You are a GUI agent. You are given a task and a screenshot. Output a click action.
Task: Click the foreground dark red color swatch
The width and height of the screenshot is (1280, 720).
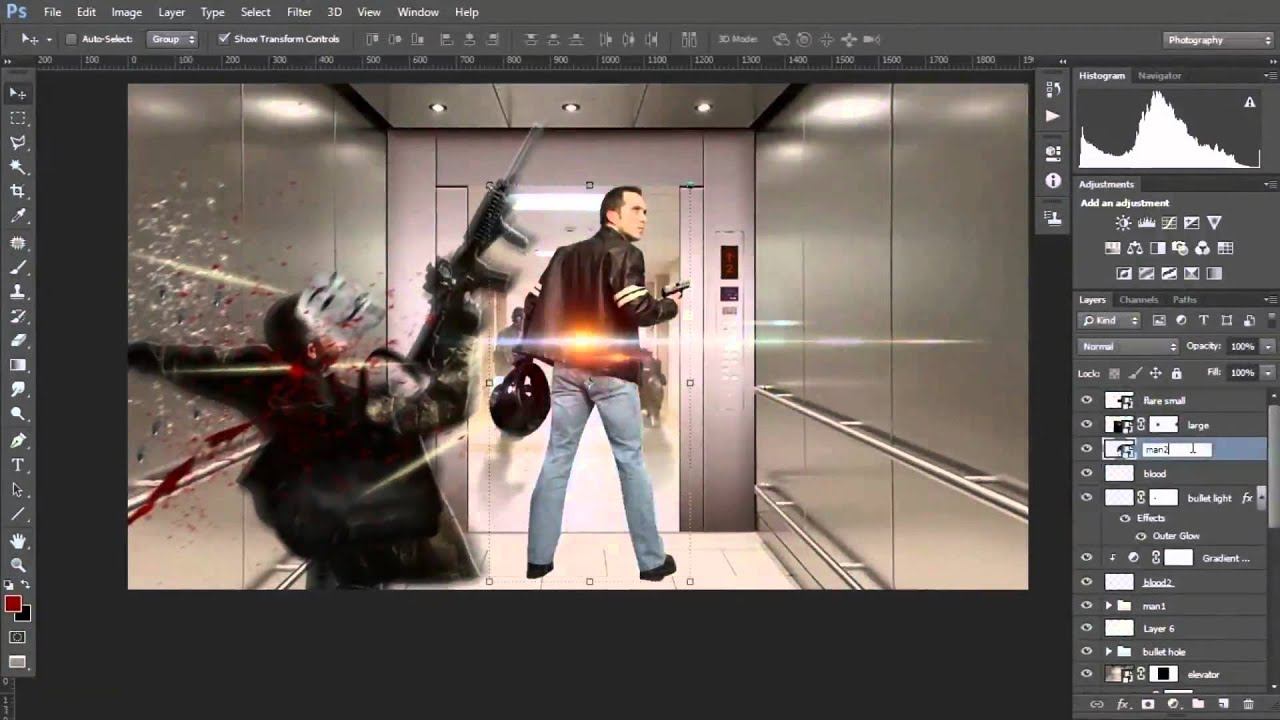(13, 604)
